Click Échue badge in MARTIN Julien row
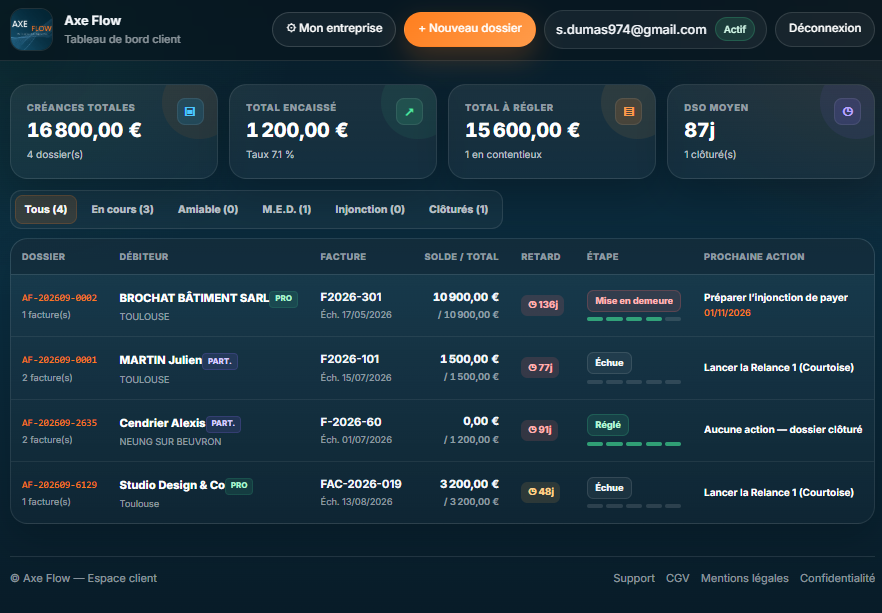 (x=609, y=363)
